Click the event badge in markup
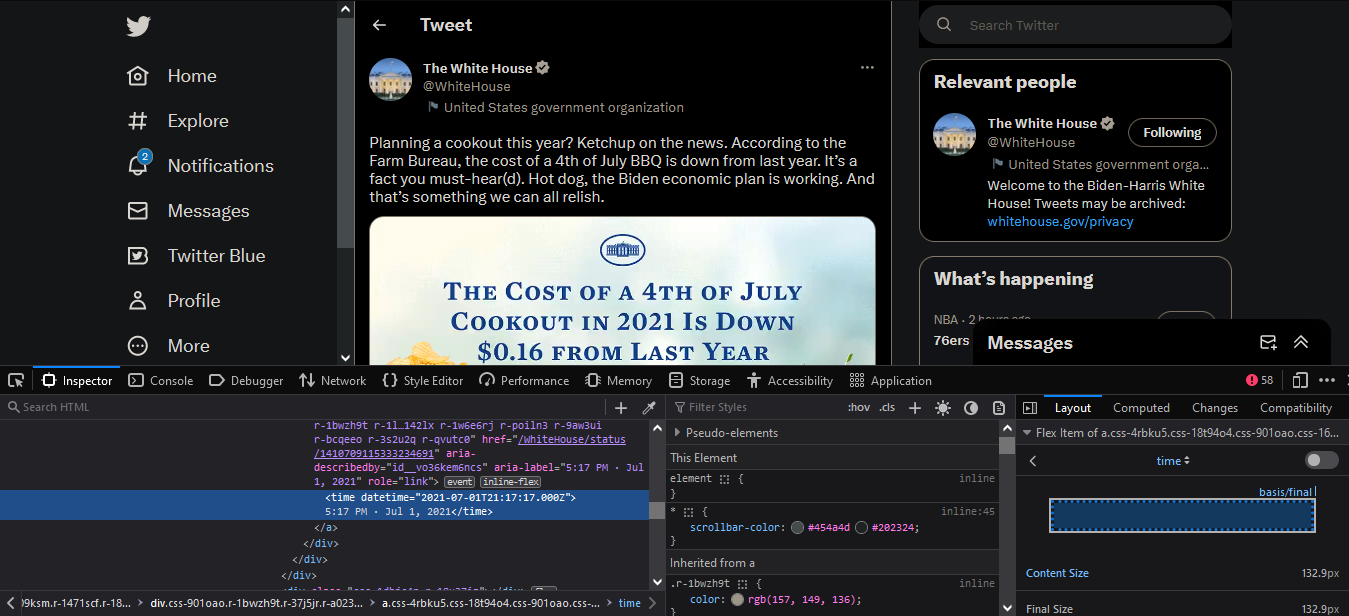The image size is (1349, 616). point(460,482)
